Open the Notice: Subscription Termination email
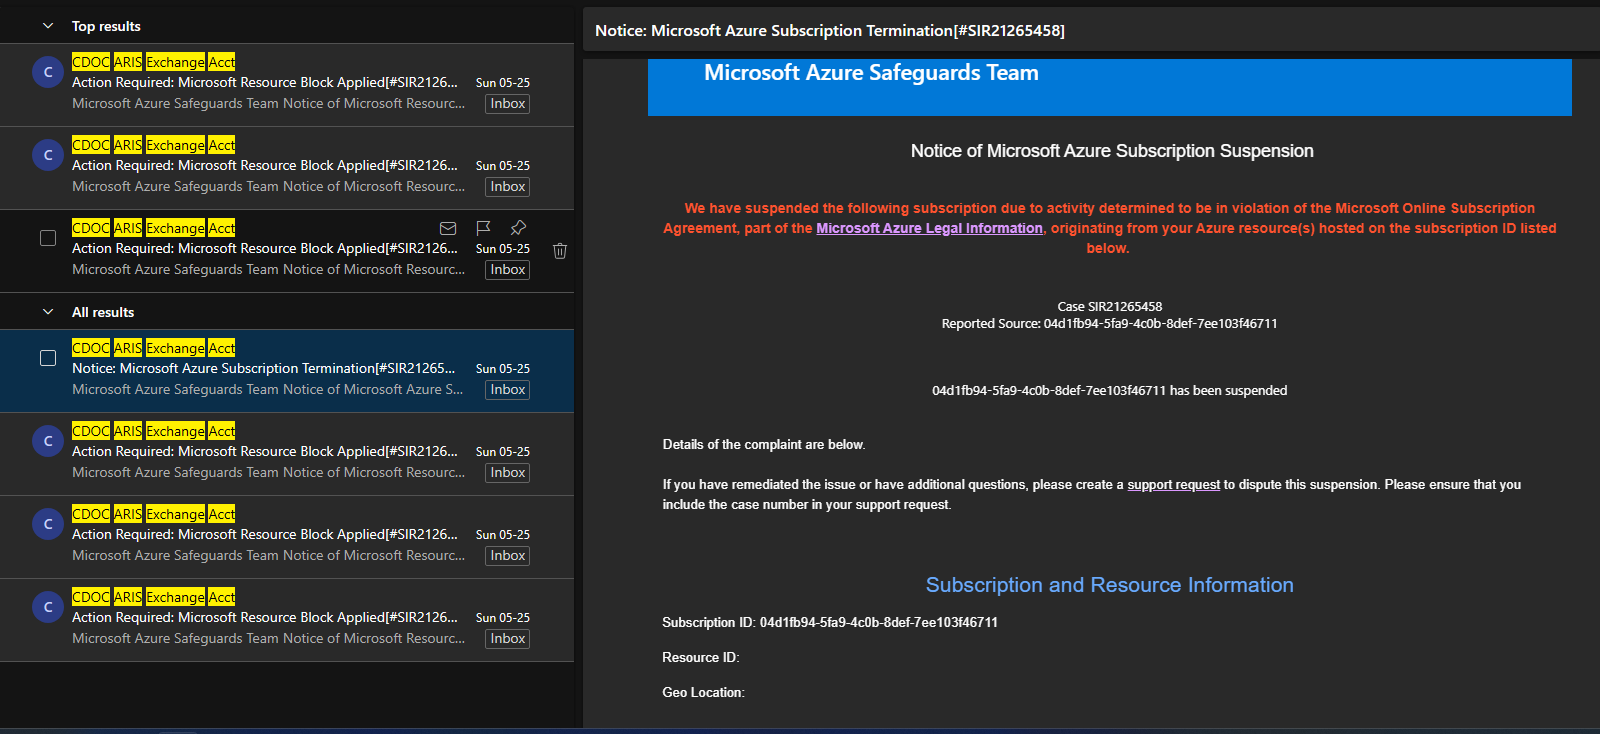This screenshot has height=734, width=1600. click(x=287, y=371)
